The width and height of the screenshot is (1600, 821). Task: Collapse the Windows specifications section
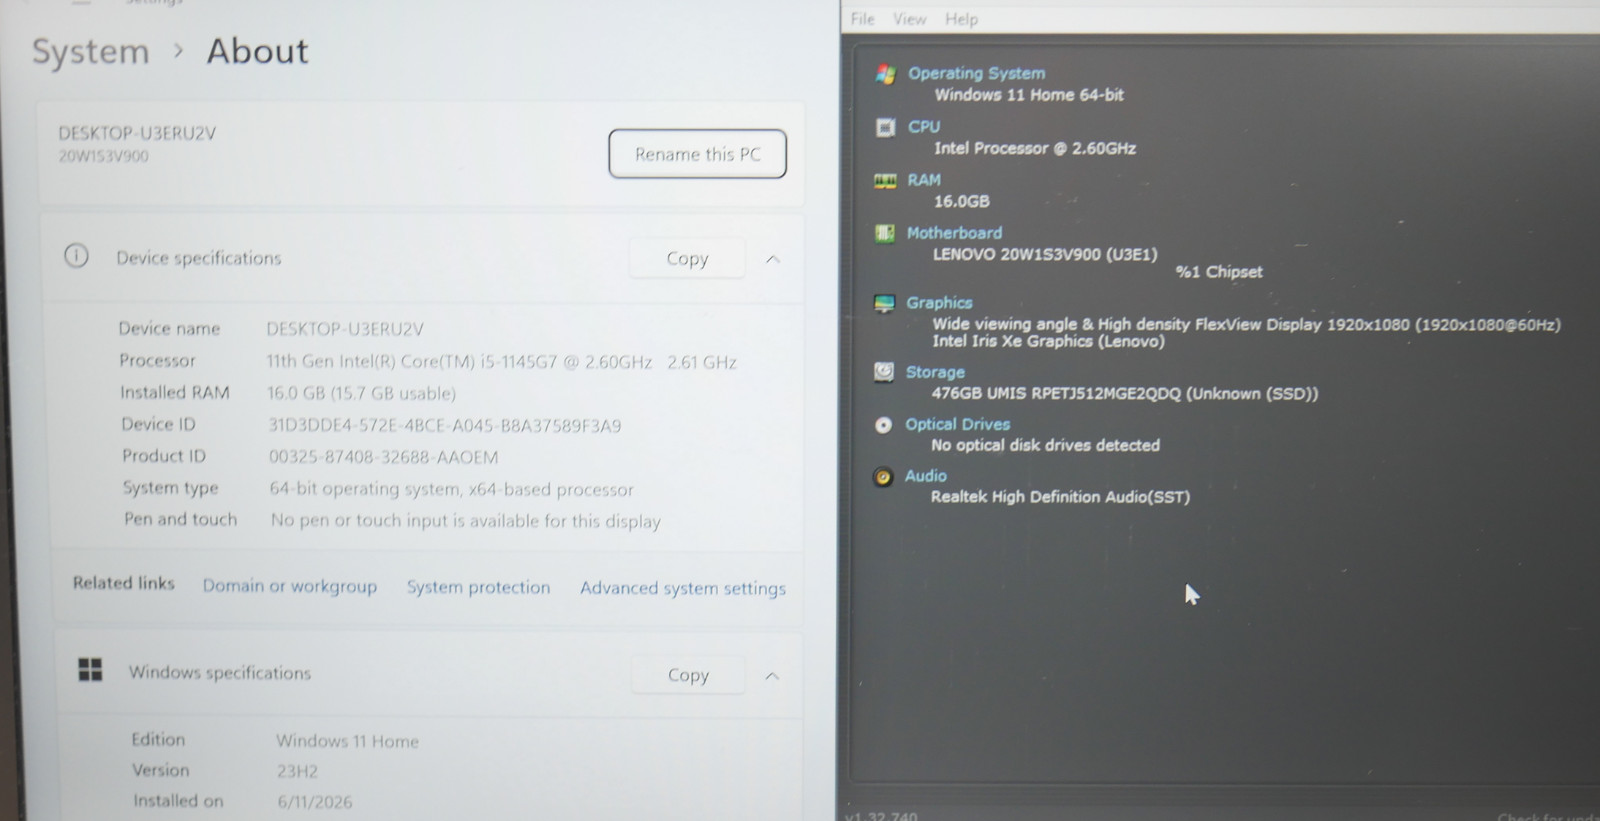coord(772,676)
